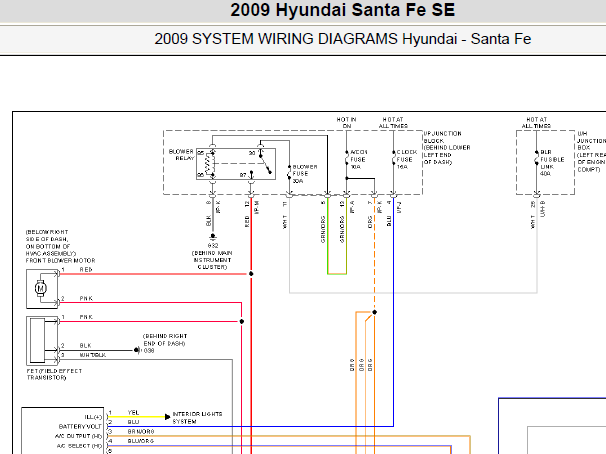Click the 'HOT IN ON' label

pos(346,123)
